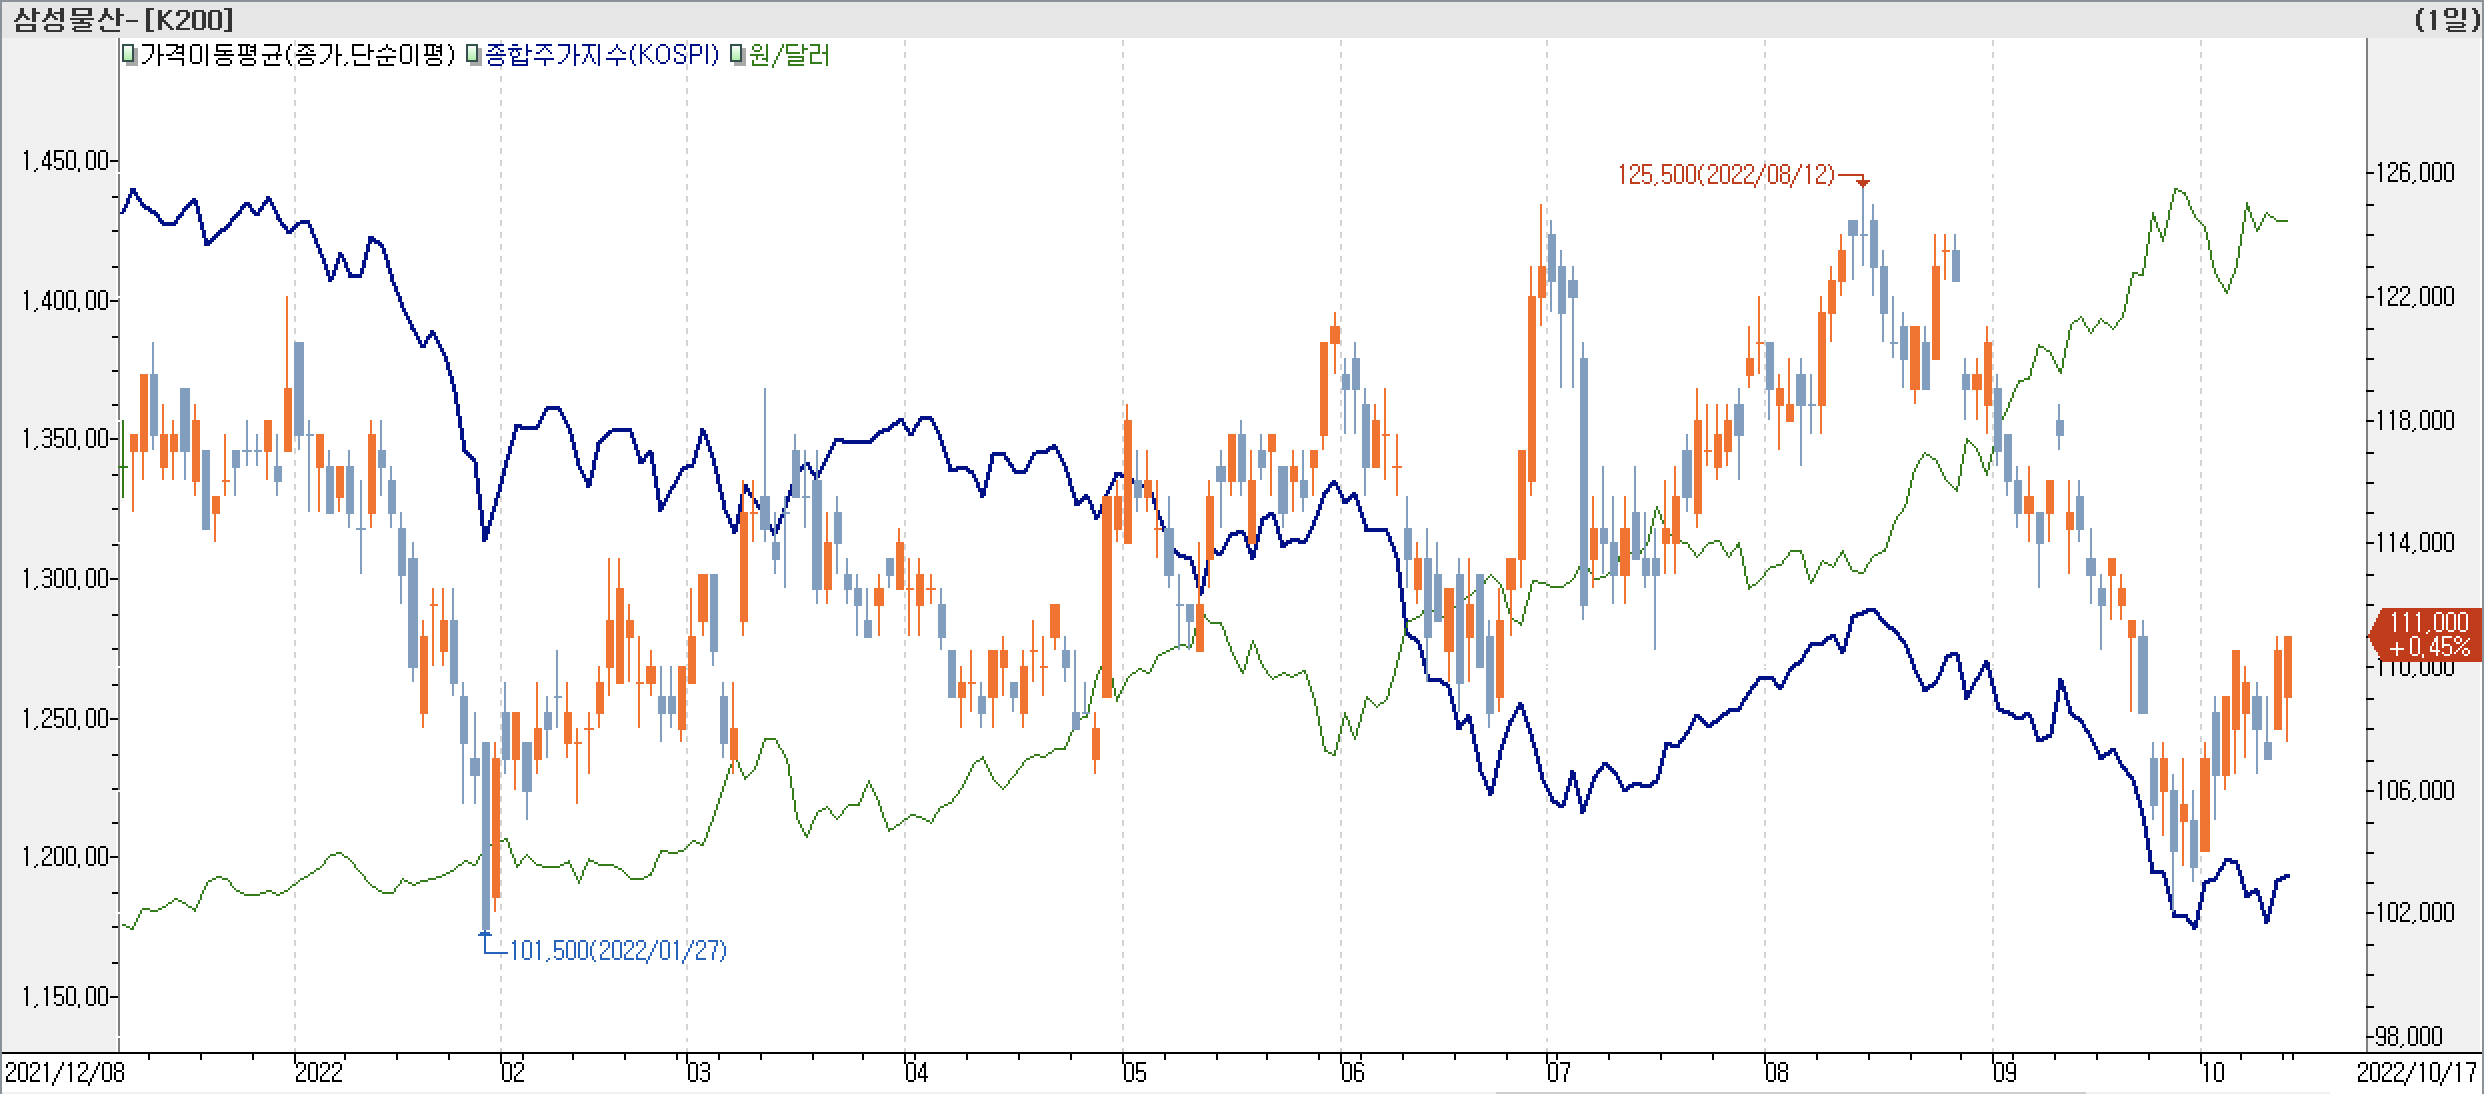The image size is (2484, 1094).
Task: Click the 101,500(2022/01/27) low price label
Action: click(x=618, y=950)
